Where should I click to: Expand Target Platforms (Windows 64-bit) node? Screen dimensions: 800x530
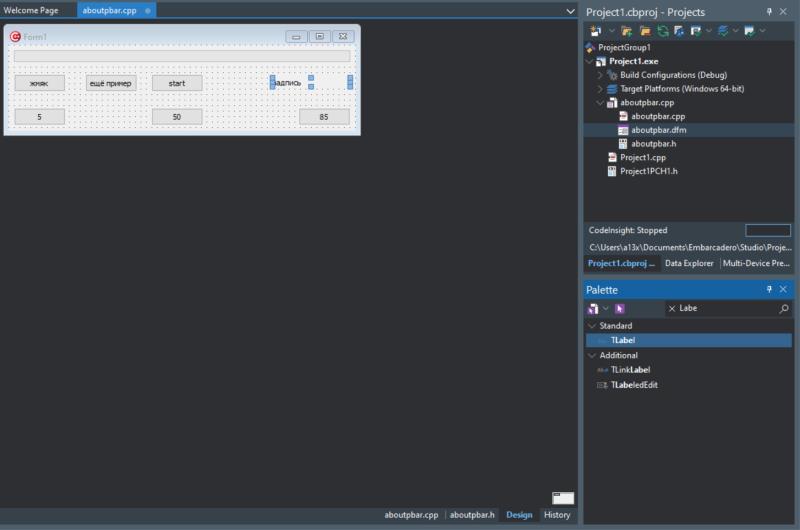pos(600,89)
